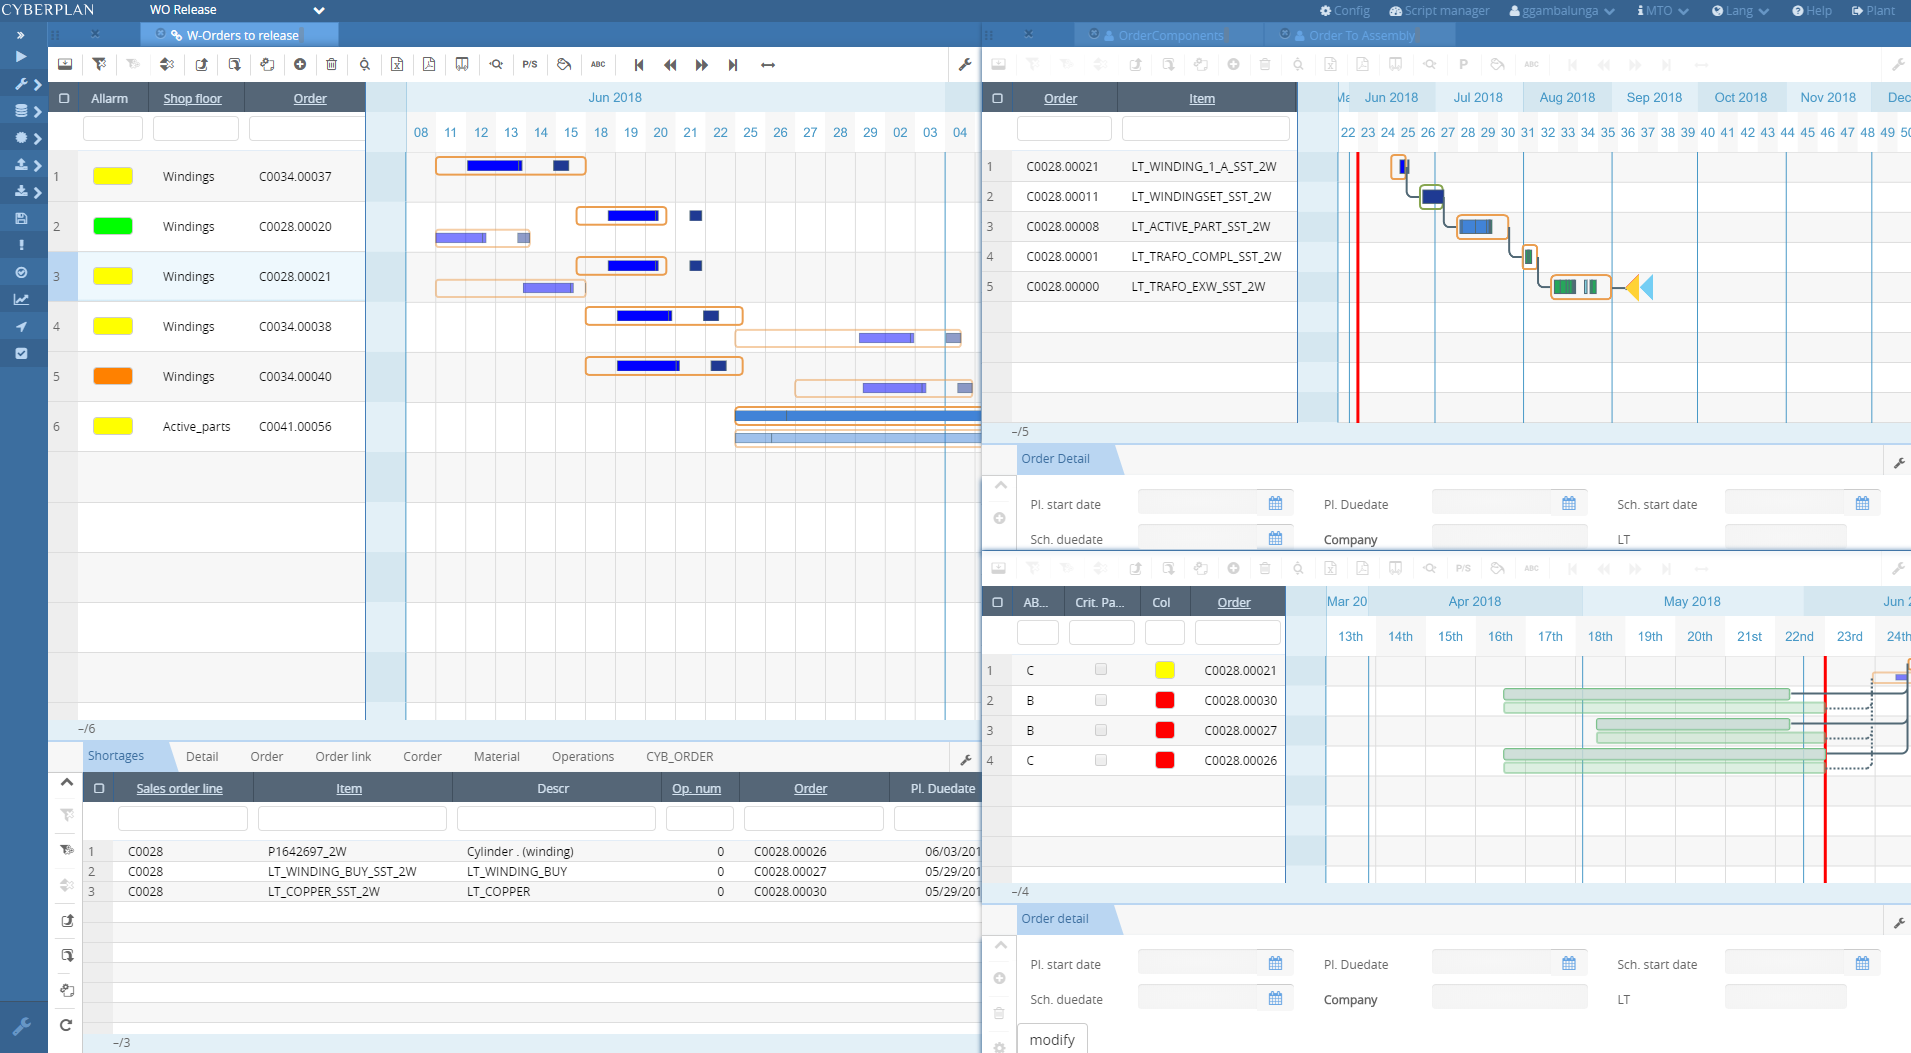This screenshot has width=1911, height=1053.
Task: Click the fast-forward Gantt navigation icon
Action: click(702, 65)
